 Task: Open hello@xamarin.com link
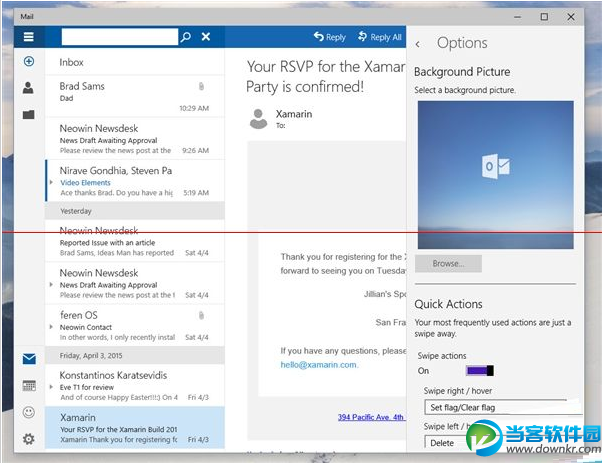[318, 365]
